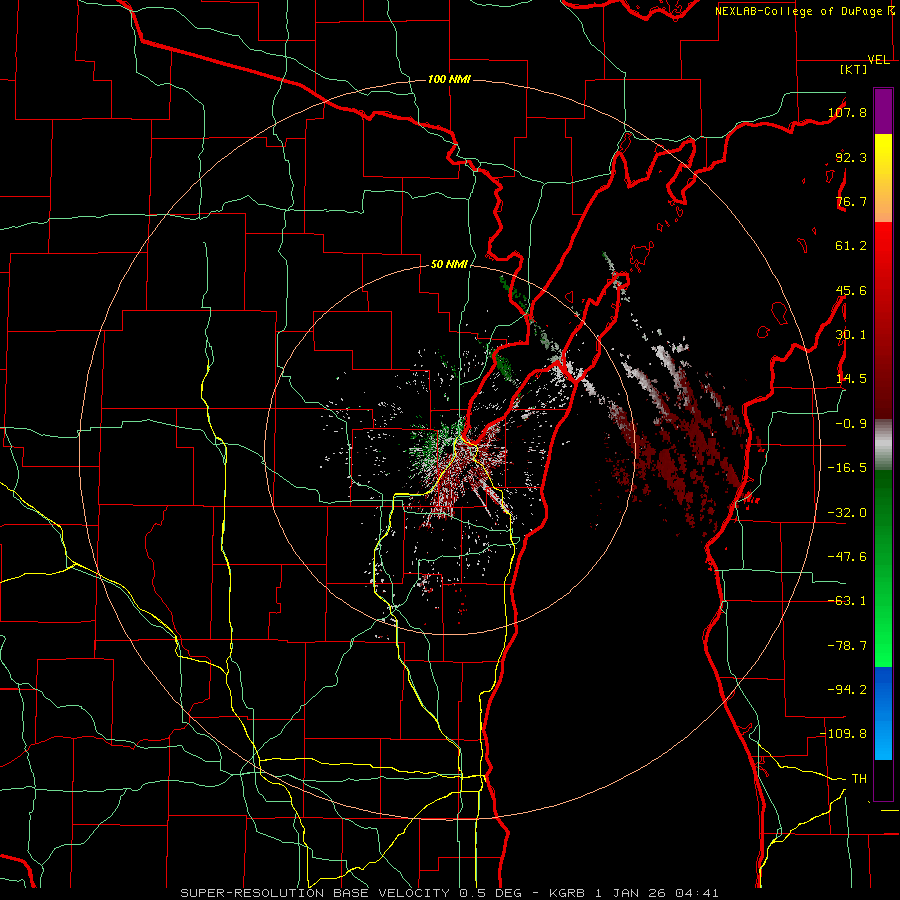Click the 107.8 velocity scale value
The height and width of the screenshot is (900, 900).
[x=847, y=112]
